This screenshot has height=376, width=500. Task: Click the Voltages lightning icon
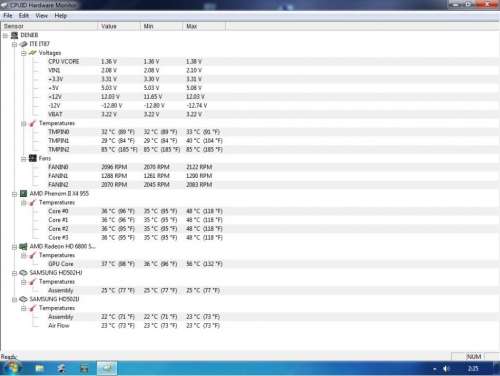tap(33, 53)
